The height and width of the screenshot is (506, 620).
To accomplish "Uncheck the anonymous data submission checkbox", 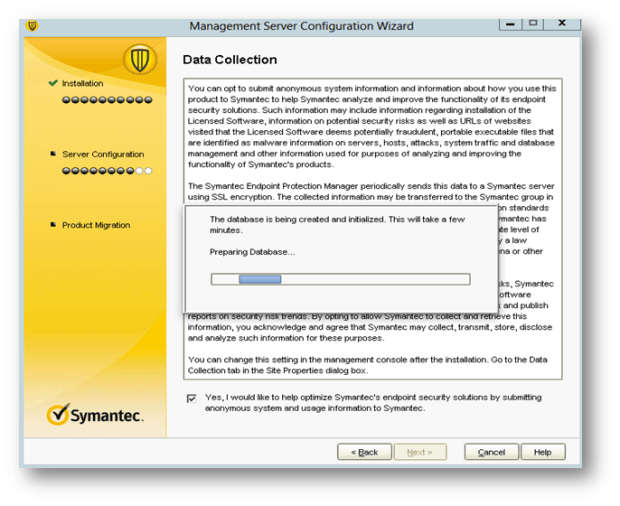I will [192, 398].
